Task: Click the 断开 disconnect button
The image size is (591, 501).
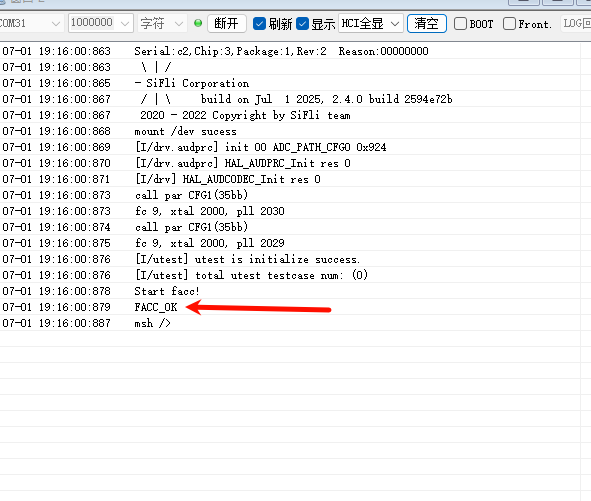Action: (x=227, y=23)
